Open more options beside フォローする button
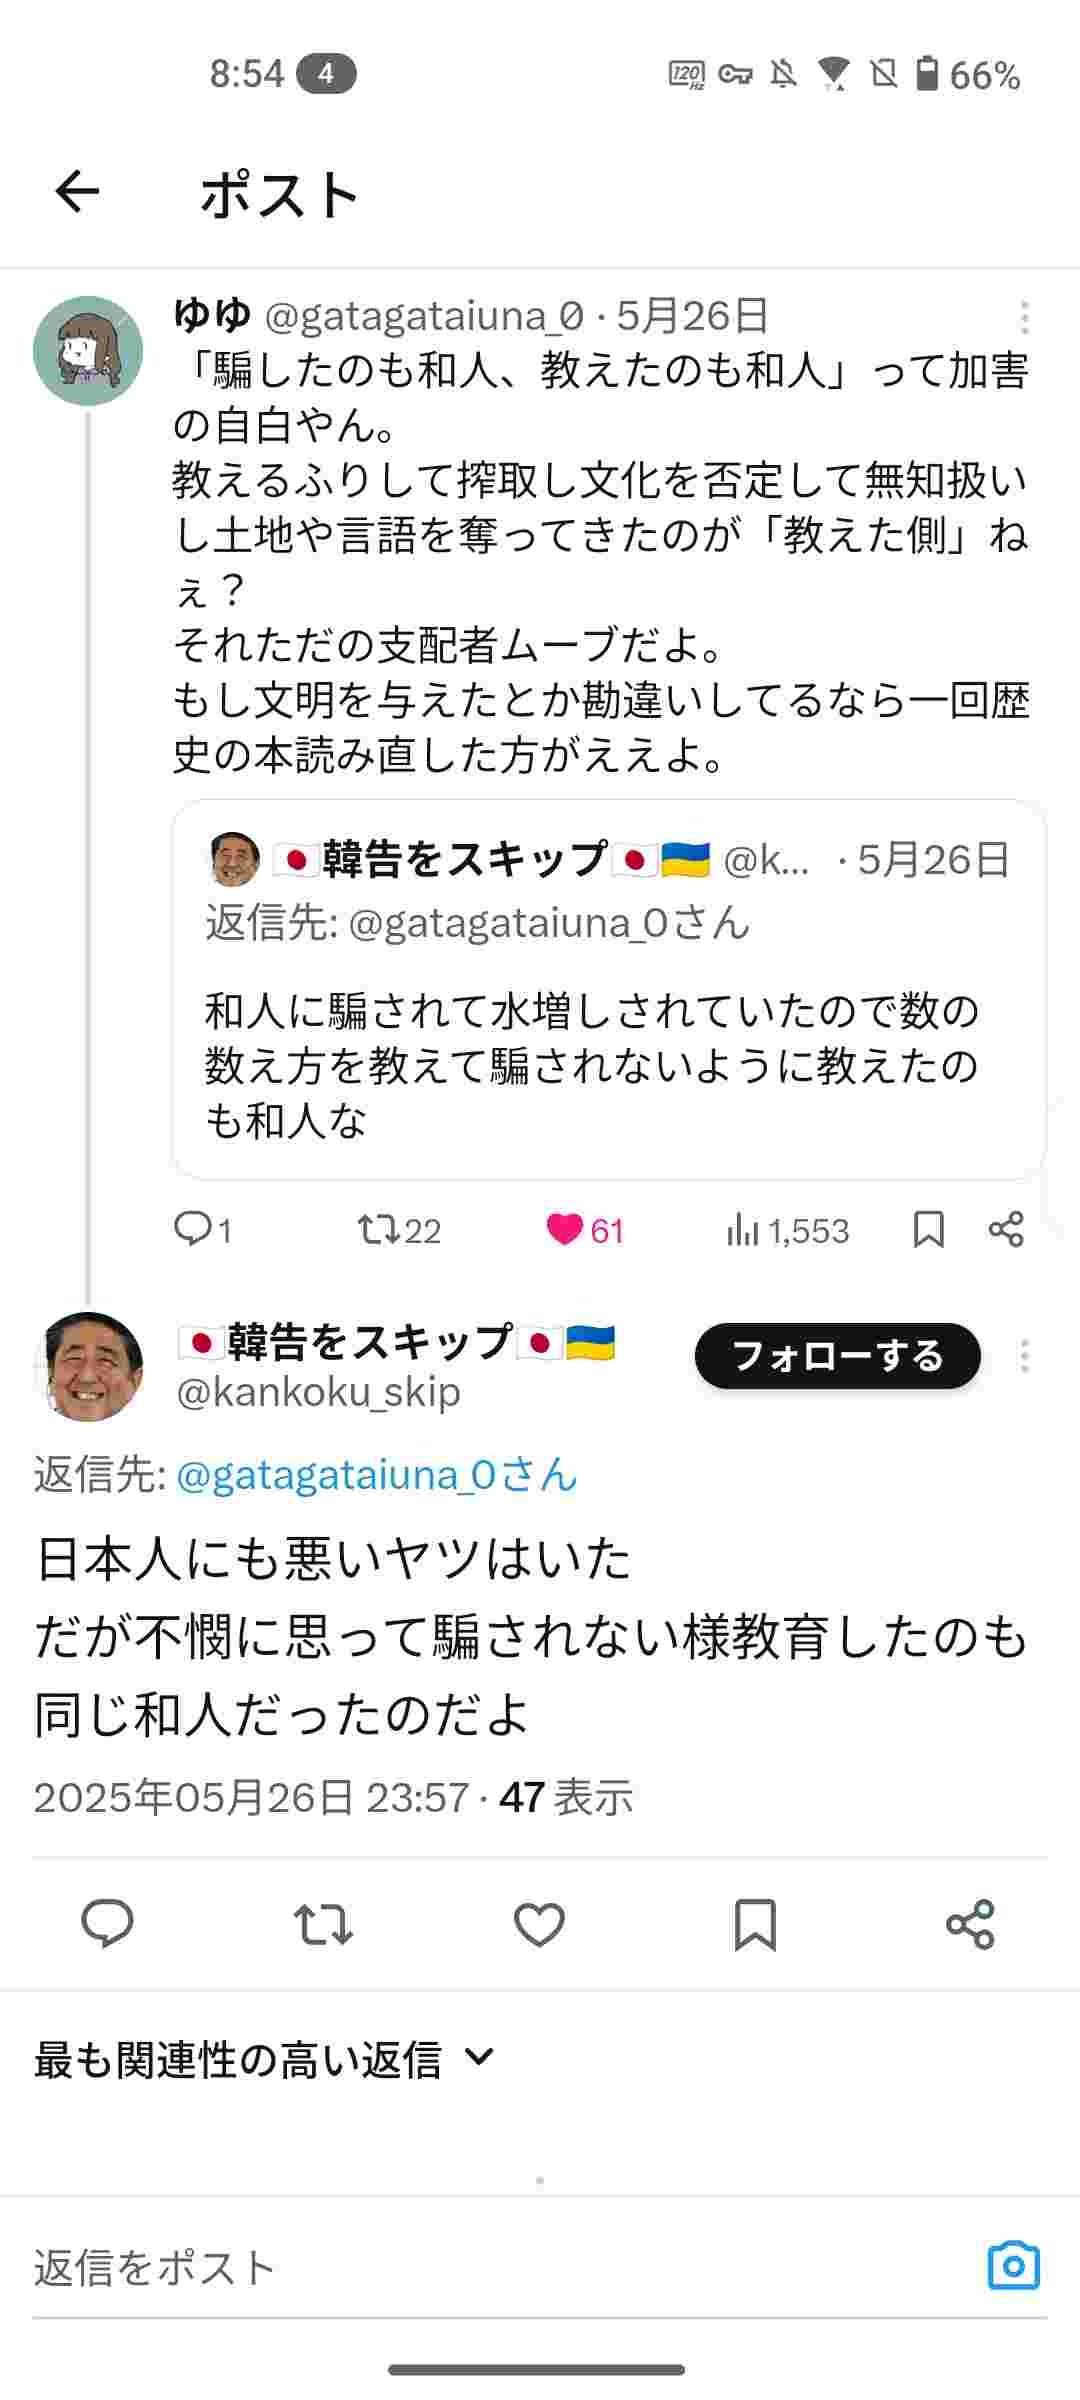The image size is (1080, 2400). tap(1024, 1356)
